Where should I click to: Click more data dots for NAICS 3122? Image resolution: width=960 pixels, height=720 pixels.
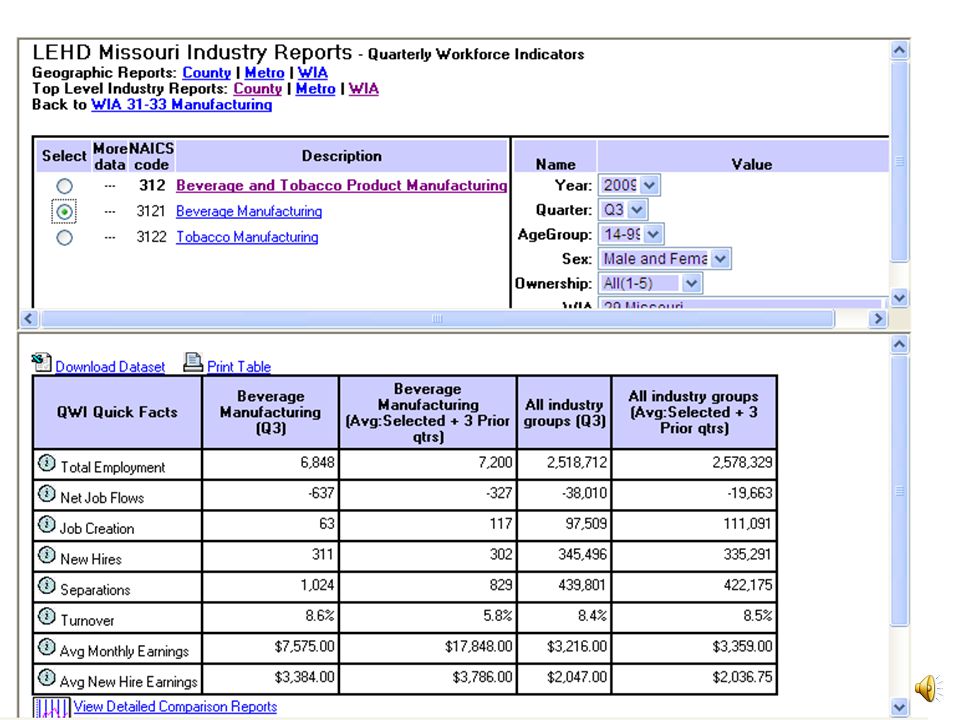tap(110, 238)
